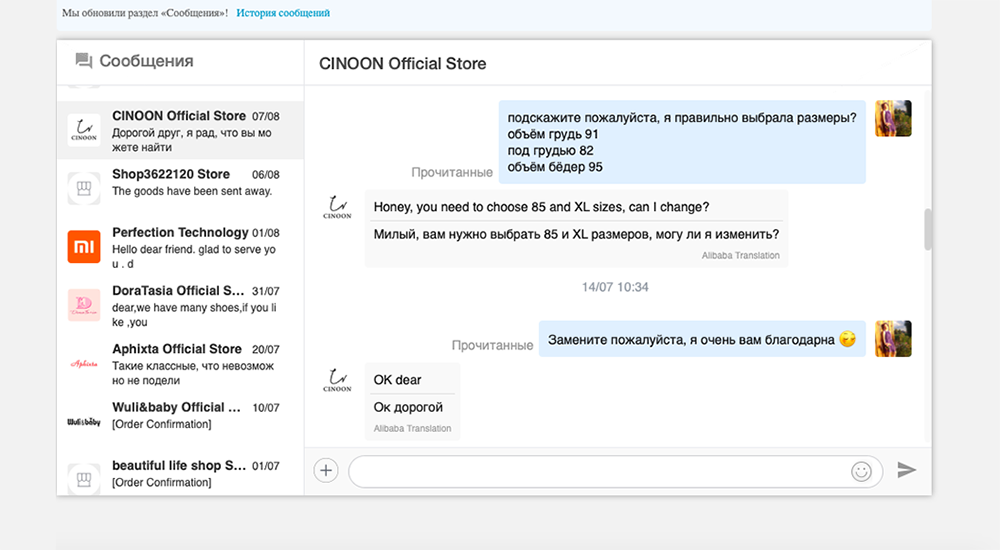Viewport: 1000px width, 550px height.
Task: Click 'Прочитанные' status beside size question
Action: point(452,172)
